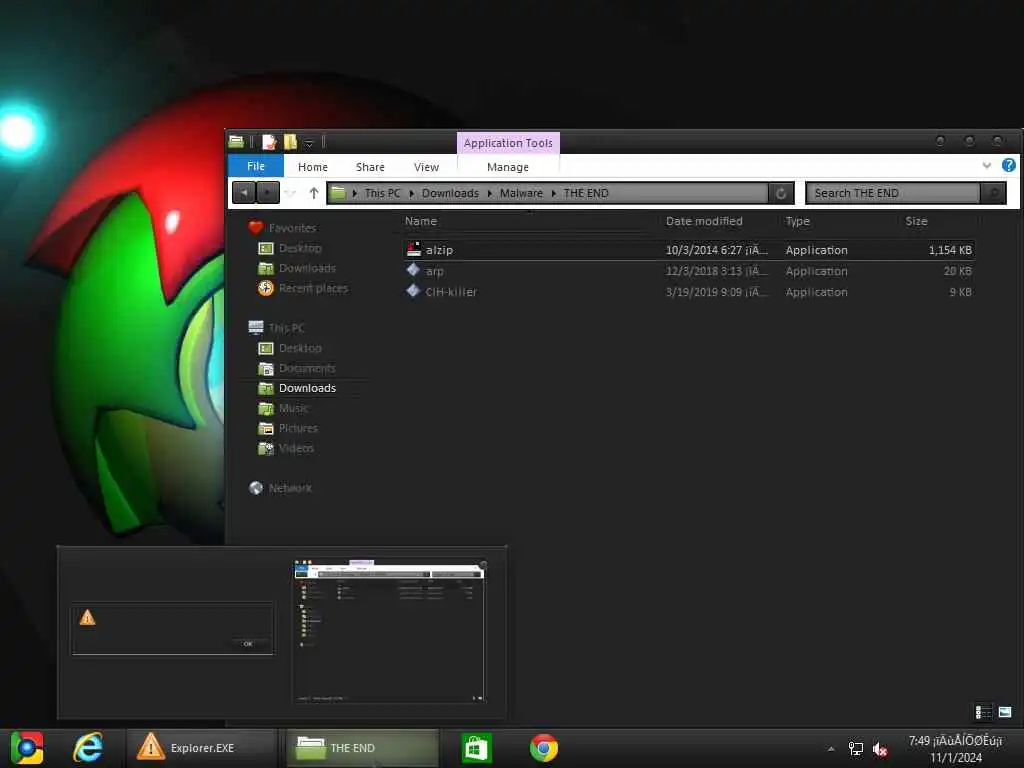Click the muted volume tray icon
Screen dimensions: 1024x768
[880, 749]
